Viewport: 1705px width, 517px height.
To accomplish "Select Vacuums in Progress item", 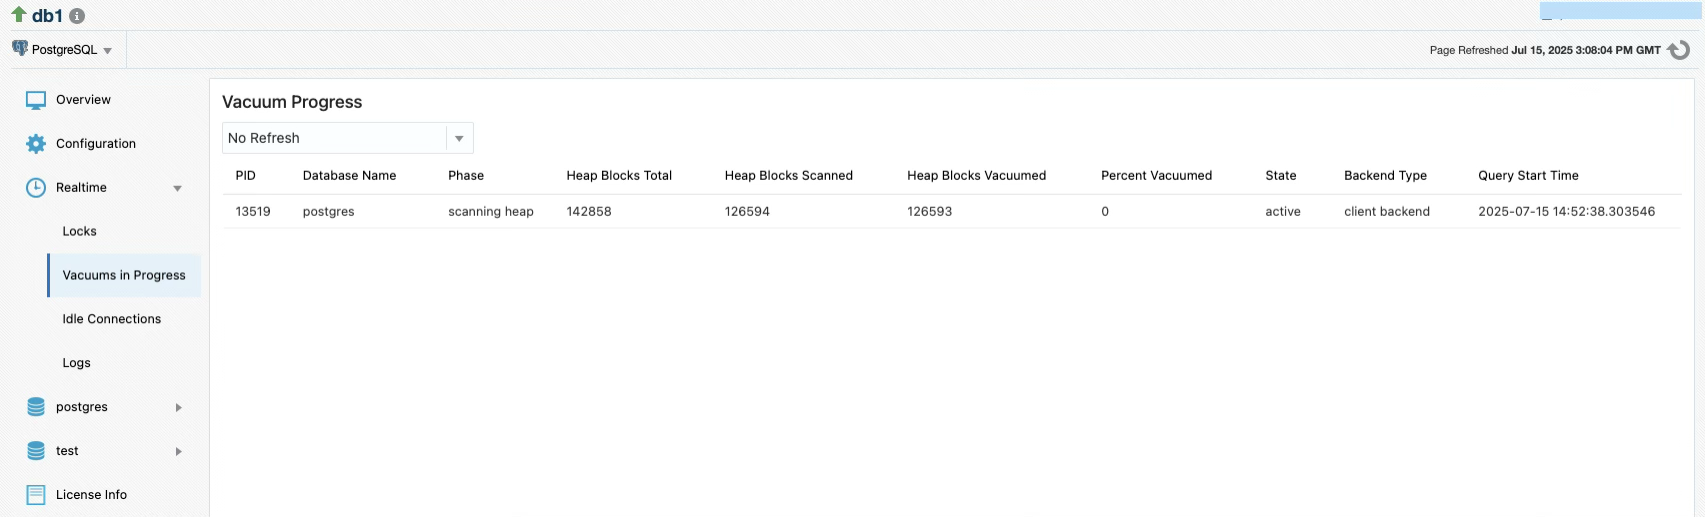I will (x=124, y=275).
